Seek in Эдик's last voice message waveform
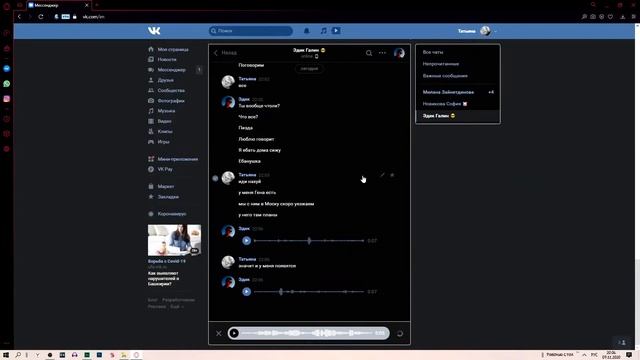The width and height of the screenshot is (640, 360). [x=309, y=292]
